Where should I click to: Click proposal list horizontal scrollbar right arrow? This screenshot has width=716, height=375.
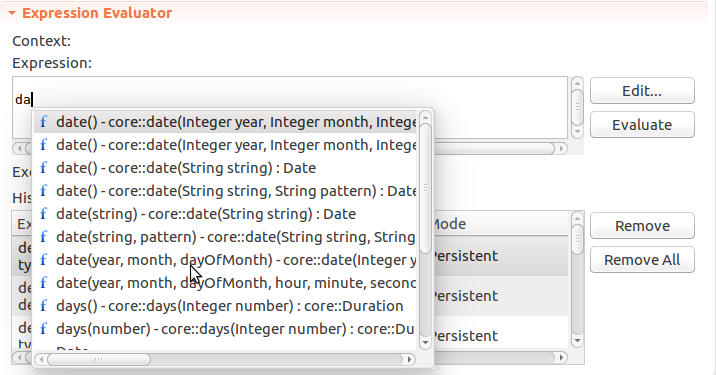[x=410, y=359]
